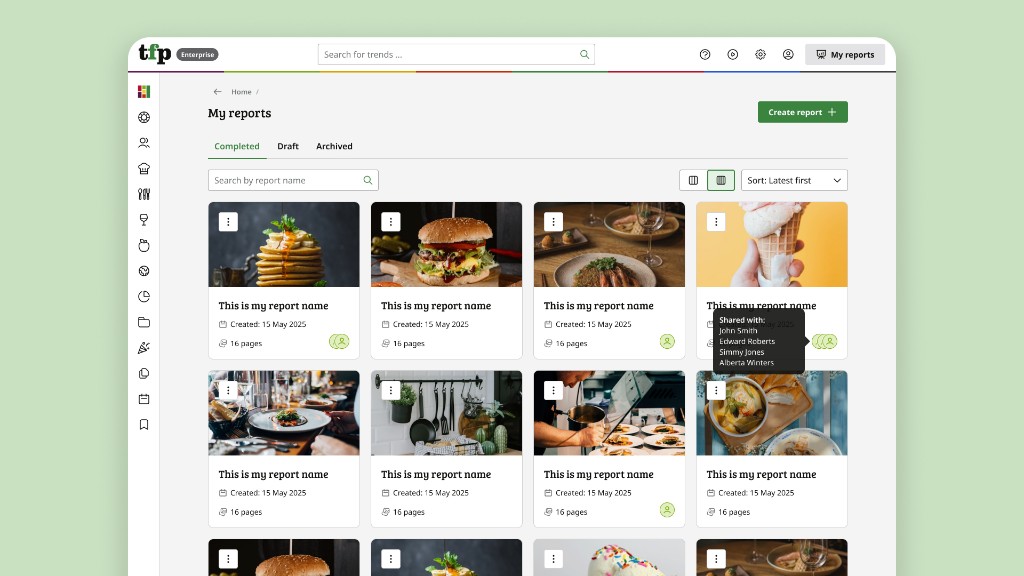1024x576 pixels.
Task: Click the play tutorial icon in header
Action: (733, 55)
